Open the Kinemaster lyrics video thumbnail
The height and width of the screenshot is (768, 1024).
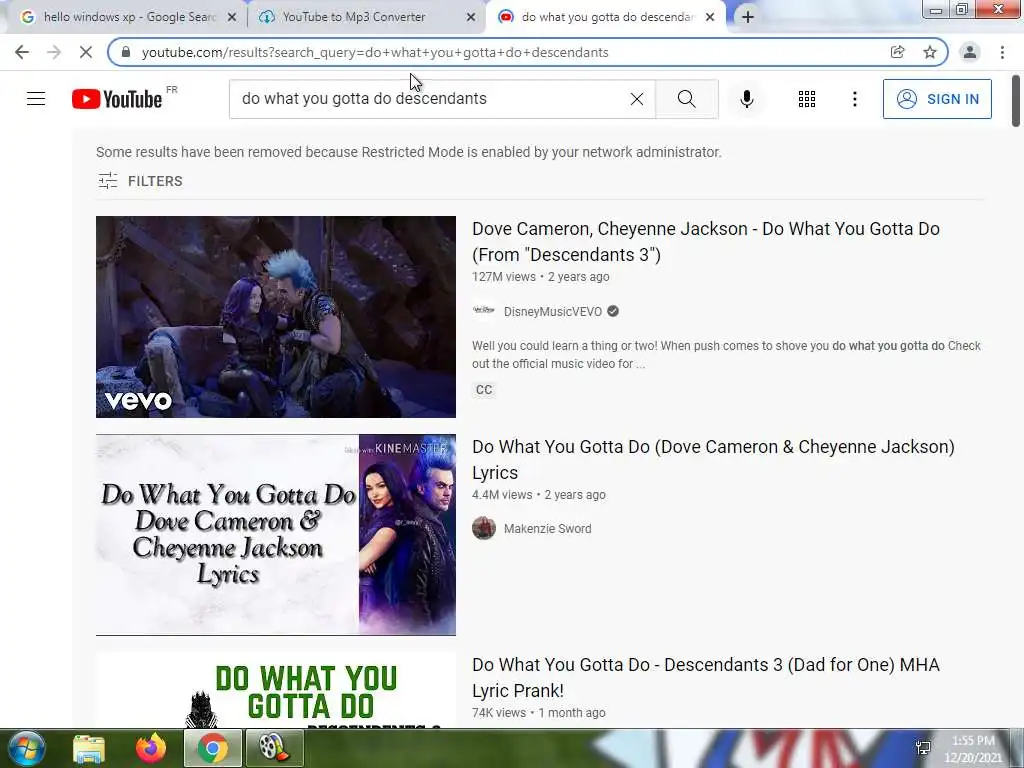(x=276, y=535)
